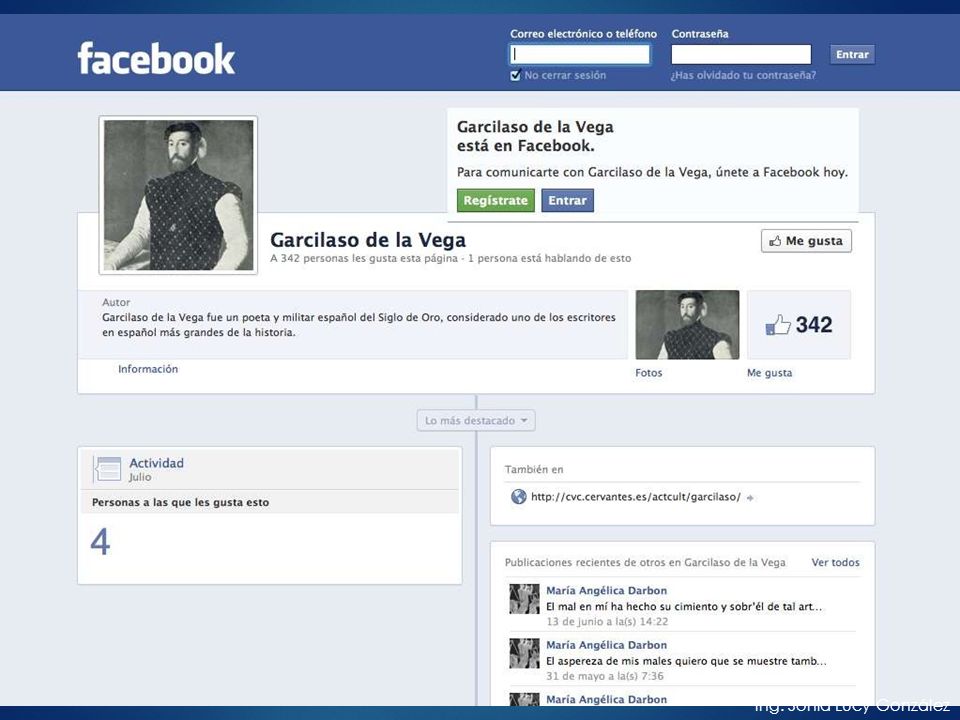Screen dimensions: 960x720
Task: Open the 31 de mayo a la(s) 7:36 timestamp
Action: [x=604, y=677]
